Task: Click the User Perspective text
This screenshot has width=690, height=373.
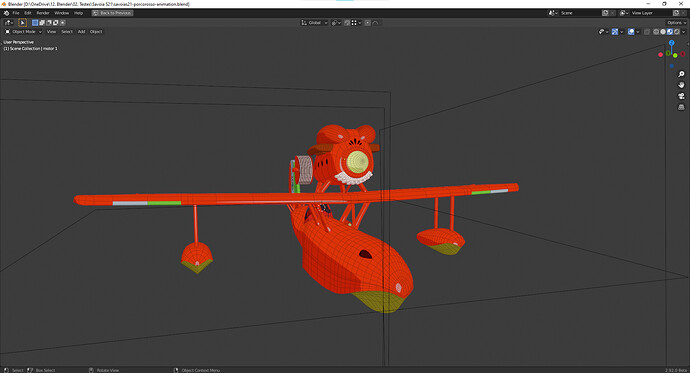Action: point(18,42)
